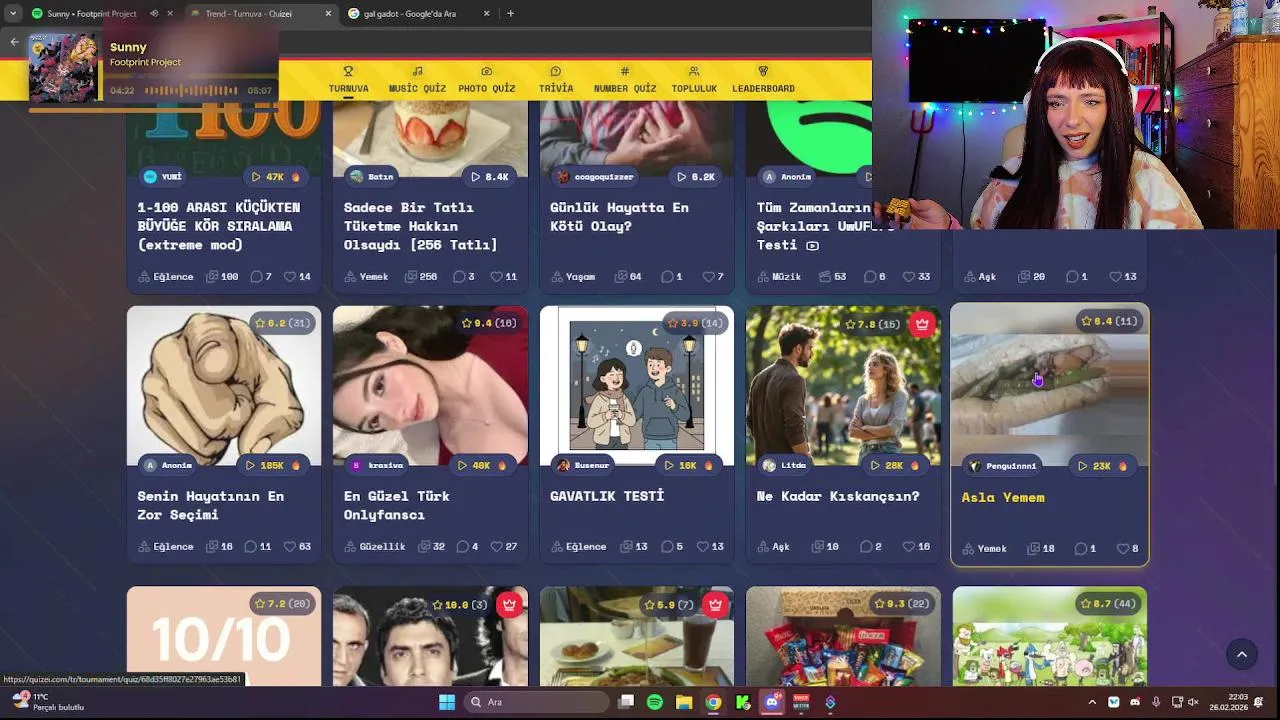The image size is (1280, 720).
Task: Open the Günlük Hayatta En Kötü Olay? quiz
Action: pyautogui.click(x=619, y=216)
